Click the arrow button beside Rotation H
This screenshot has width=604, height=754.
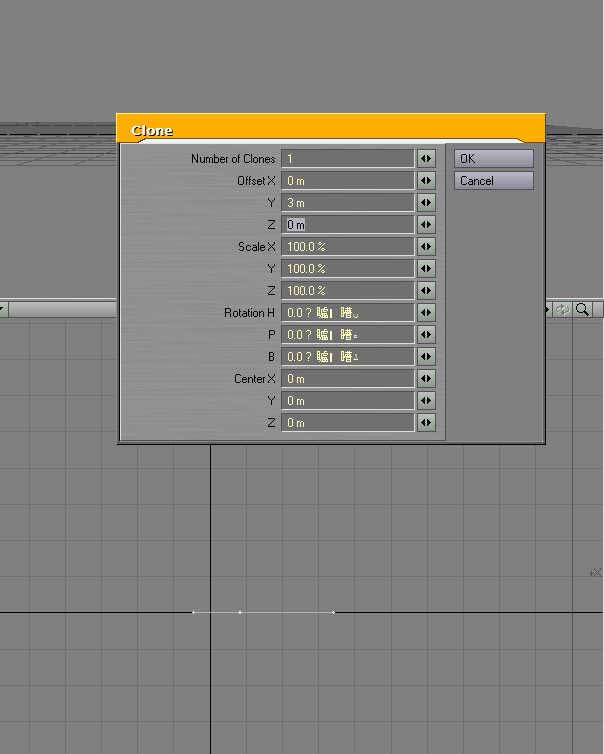coord(427,313)
